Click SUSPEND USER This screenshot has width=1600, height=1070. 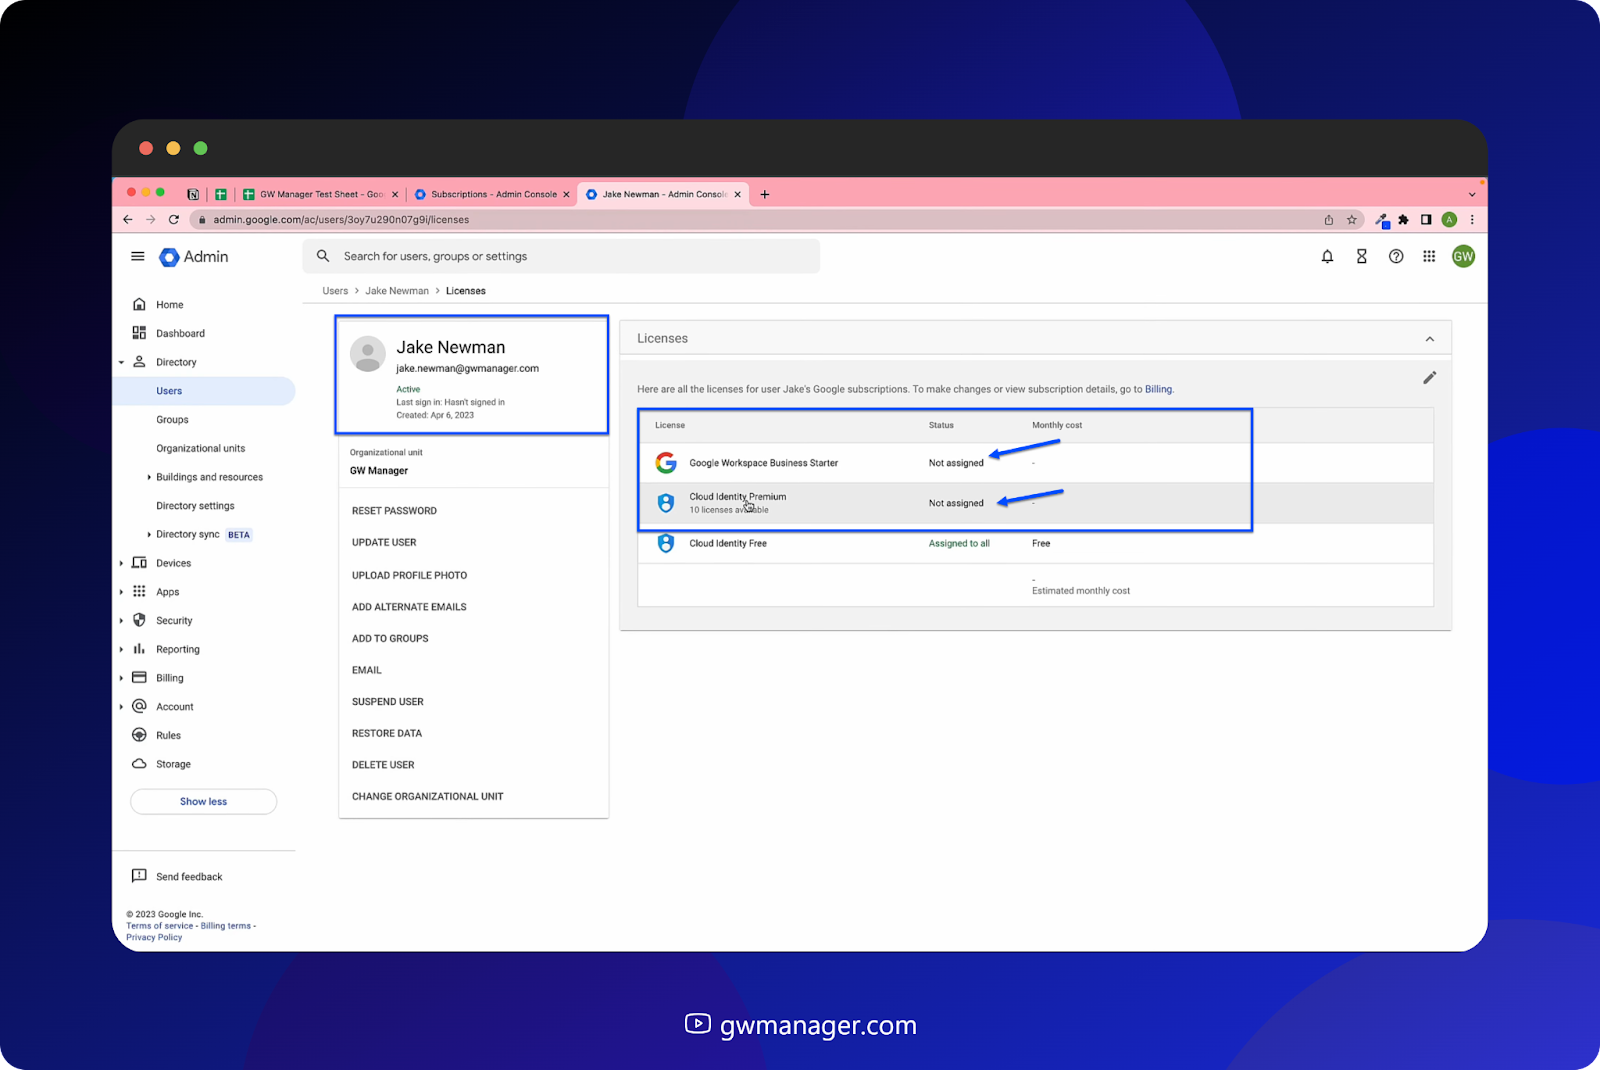(x=388, y=702)
